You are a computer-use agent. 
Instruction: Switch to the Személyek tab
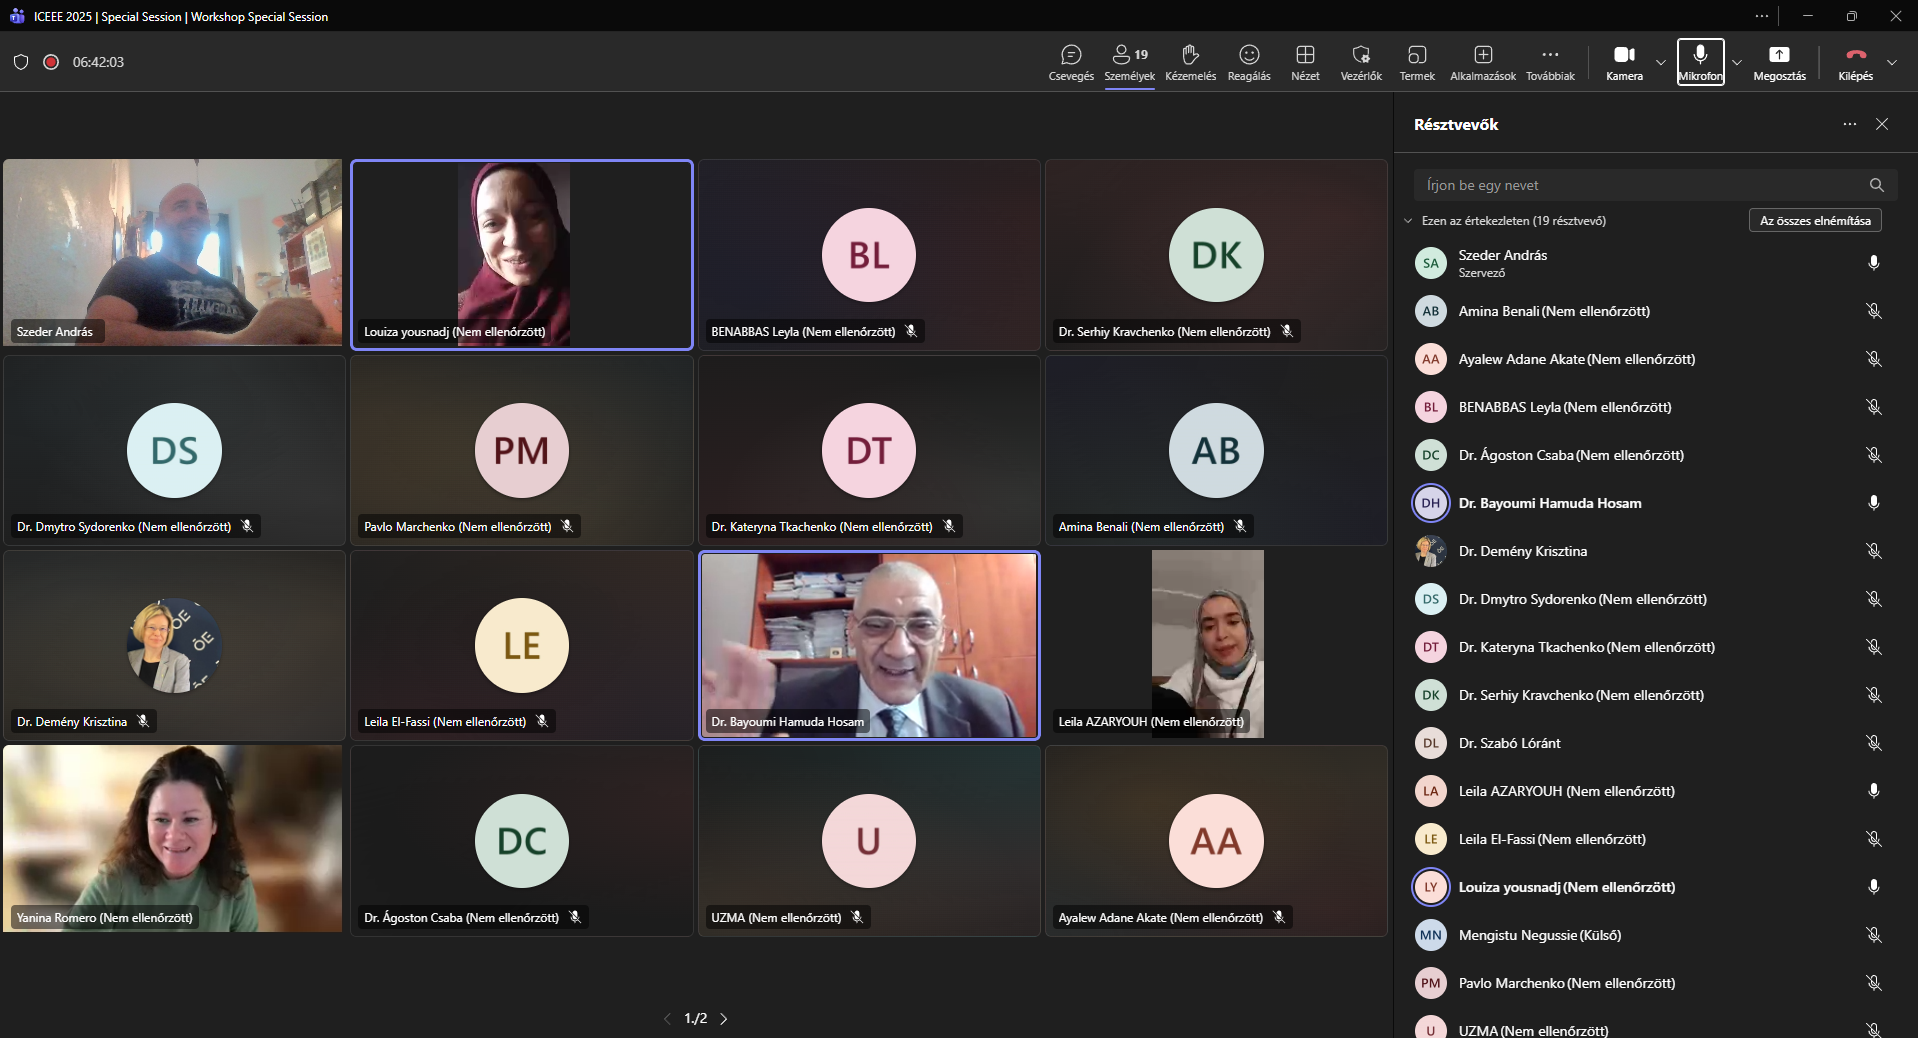coord(1129,62)
